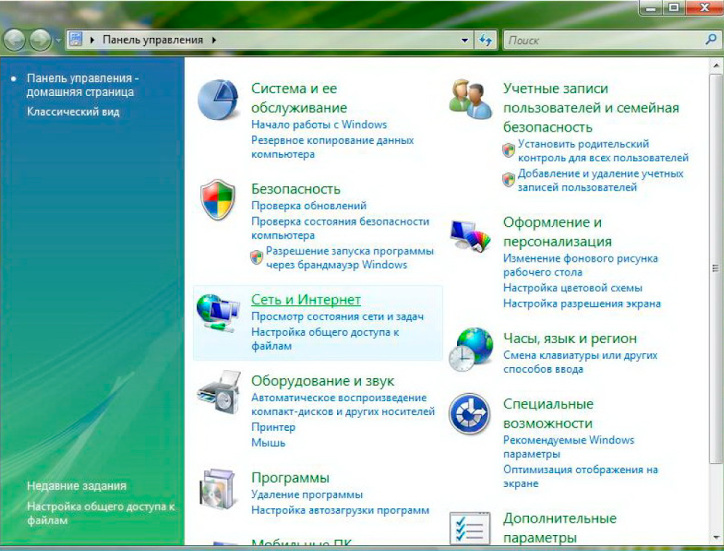Select Панель управления - домашняя страница in sidebar
724x551 pixels.
coord(83,85)
